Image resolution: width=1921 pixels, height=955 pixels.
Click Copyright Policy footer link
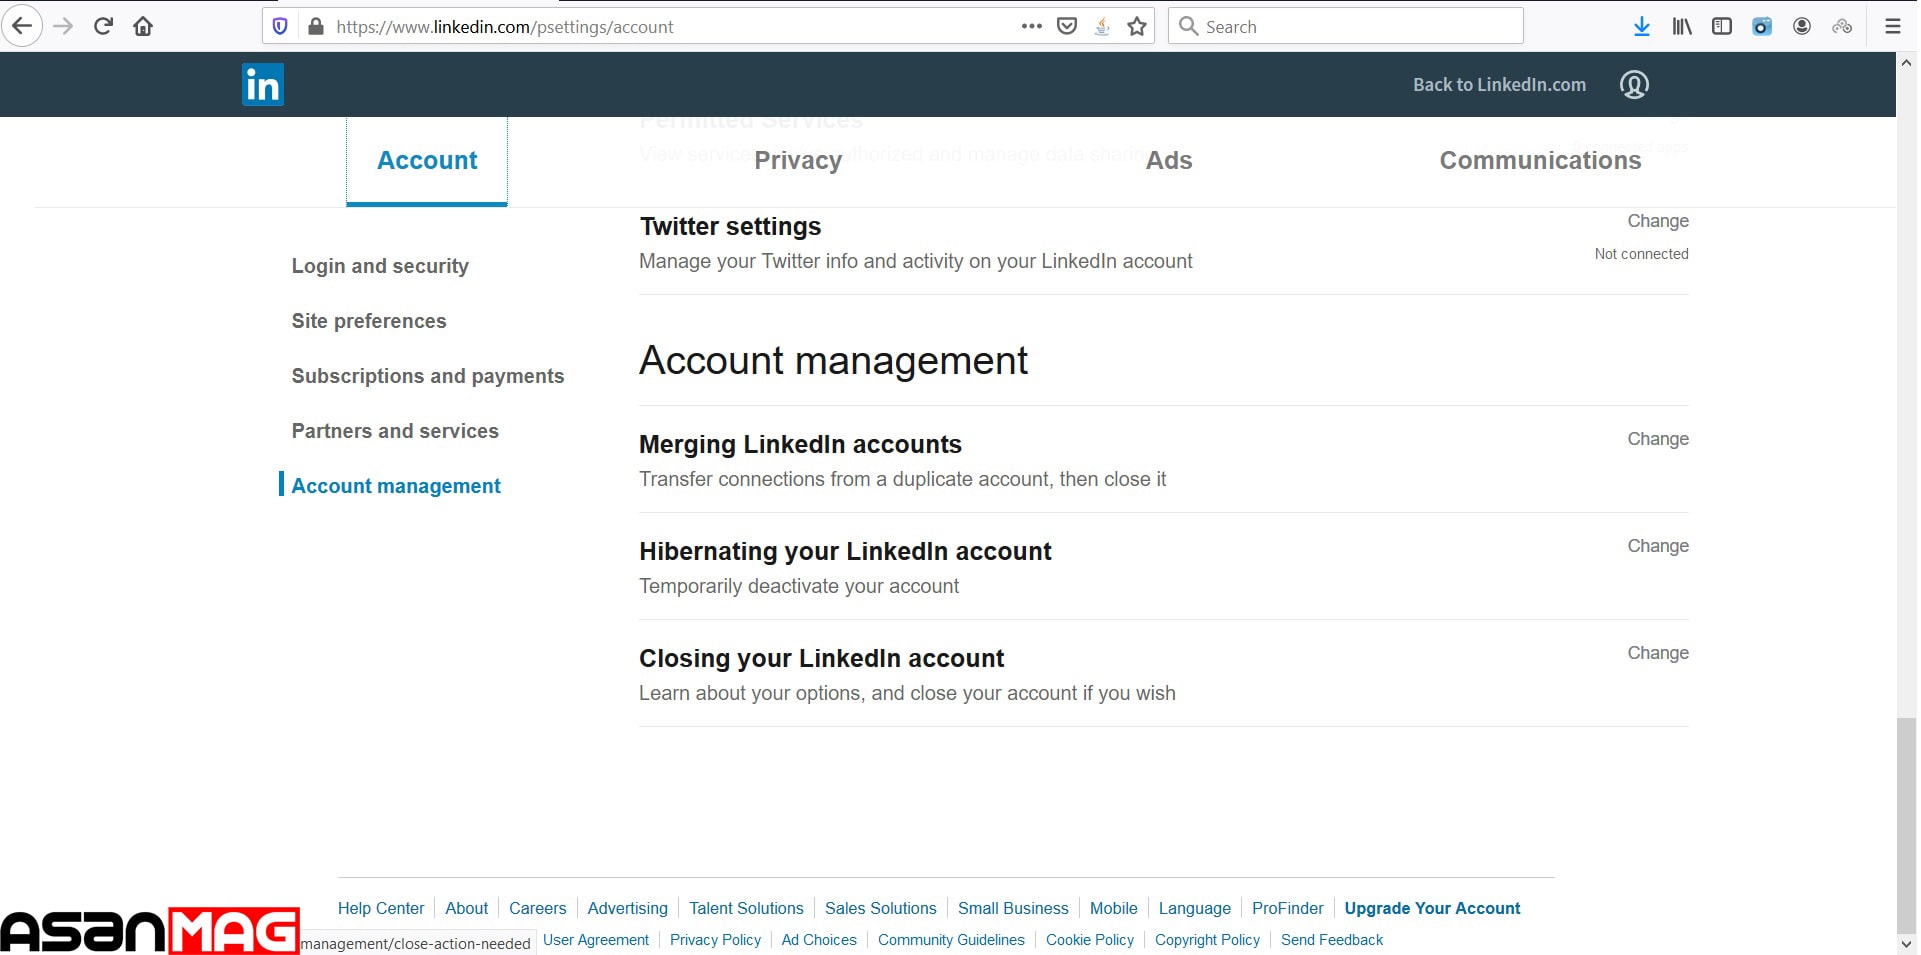[1207, 940]
